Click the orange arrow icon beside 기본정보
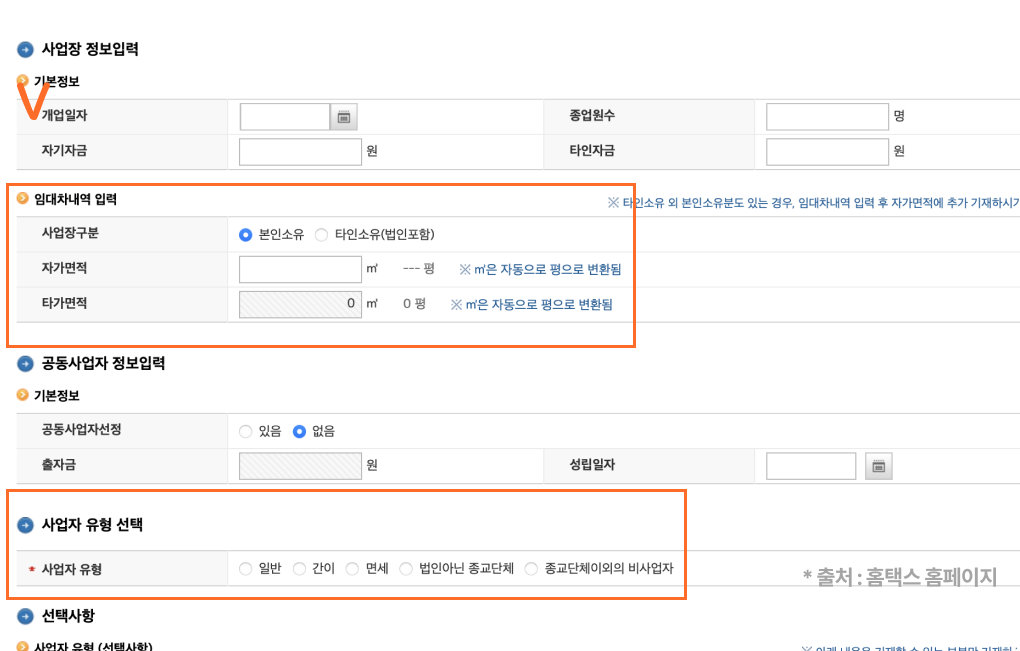Viewport: 1020px width, 651px height. tap(22, 80)
